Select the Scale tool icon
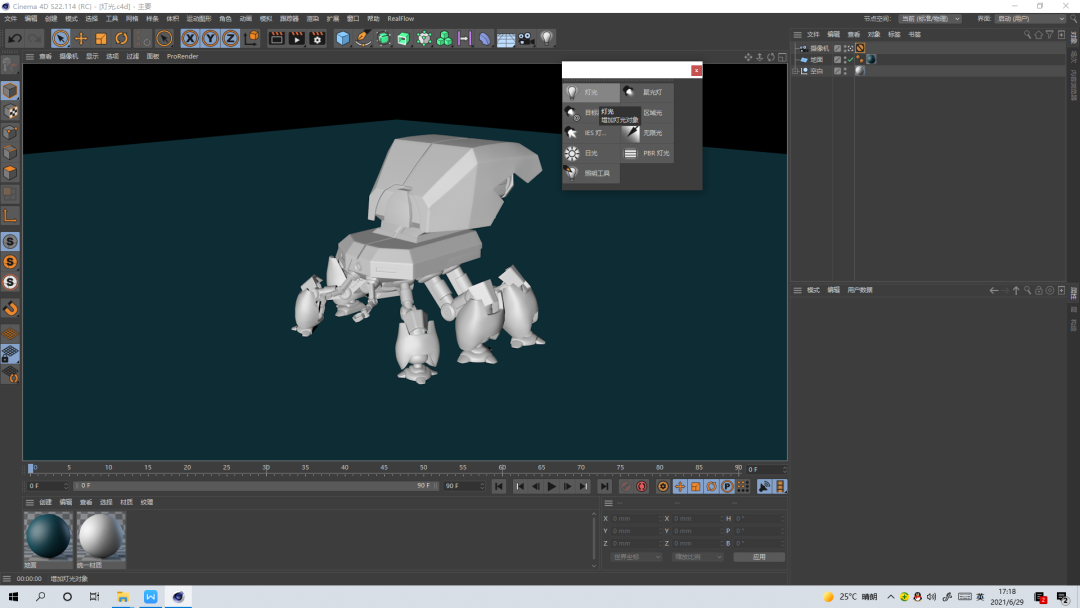Screen dimensions: 1080x608 [101, 39]
